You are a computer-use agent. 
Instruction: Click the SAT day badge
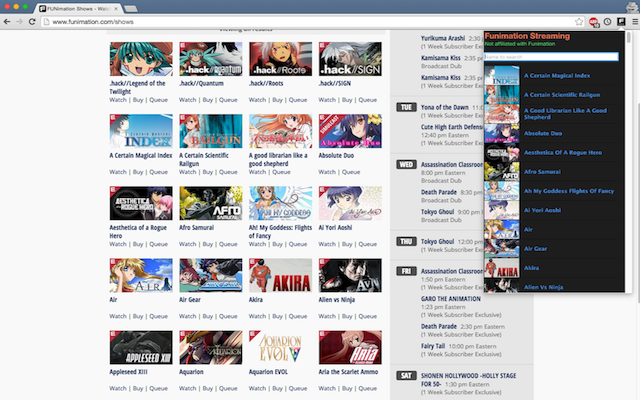[x=406, y=376]
